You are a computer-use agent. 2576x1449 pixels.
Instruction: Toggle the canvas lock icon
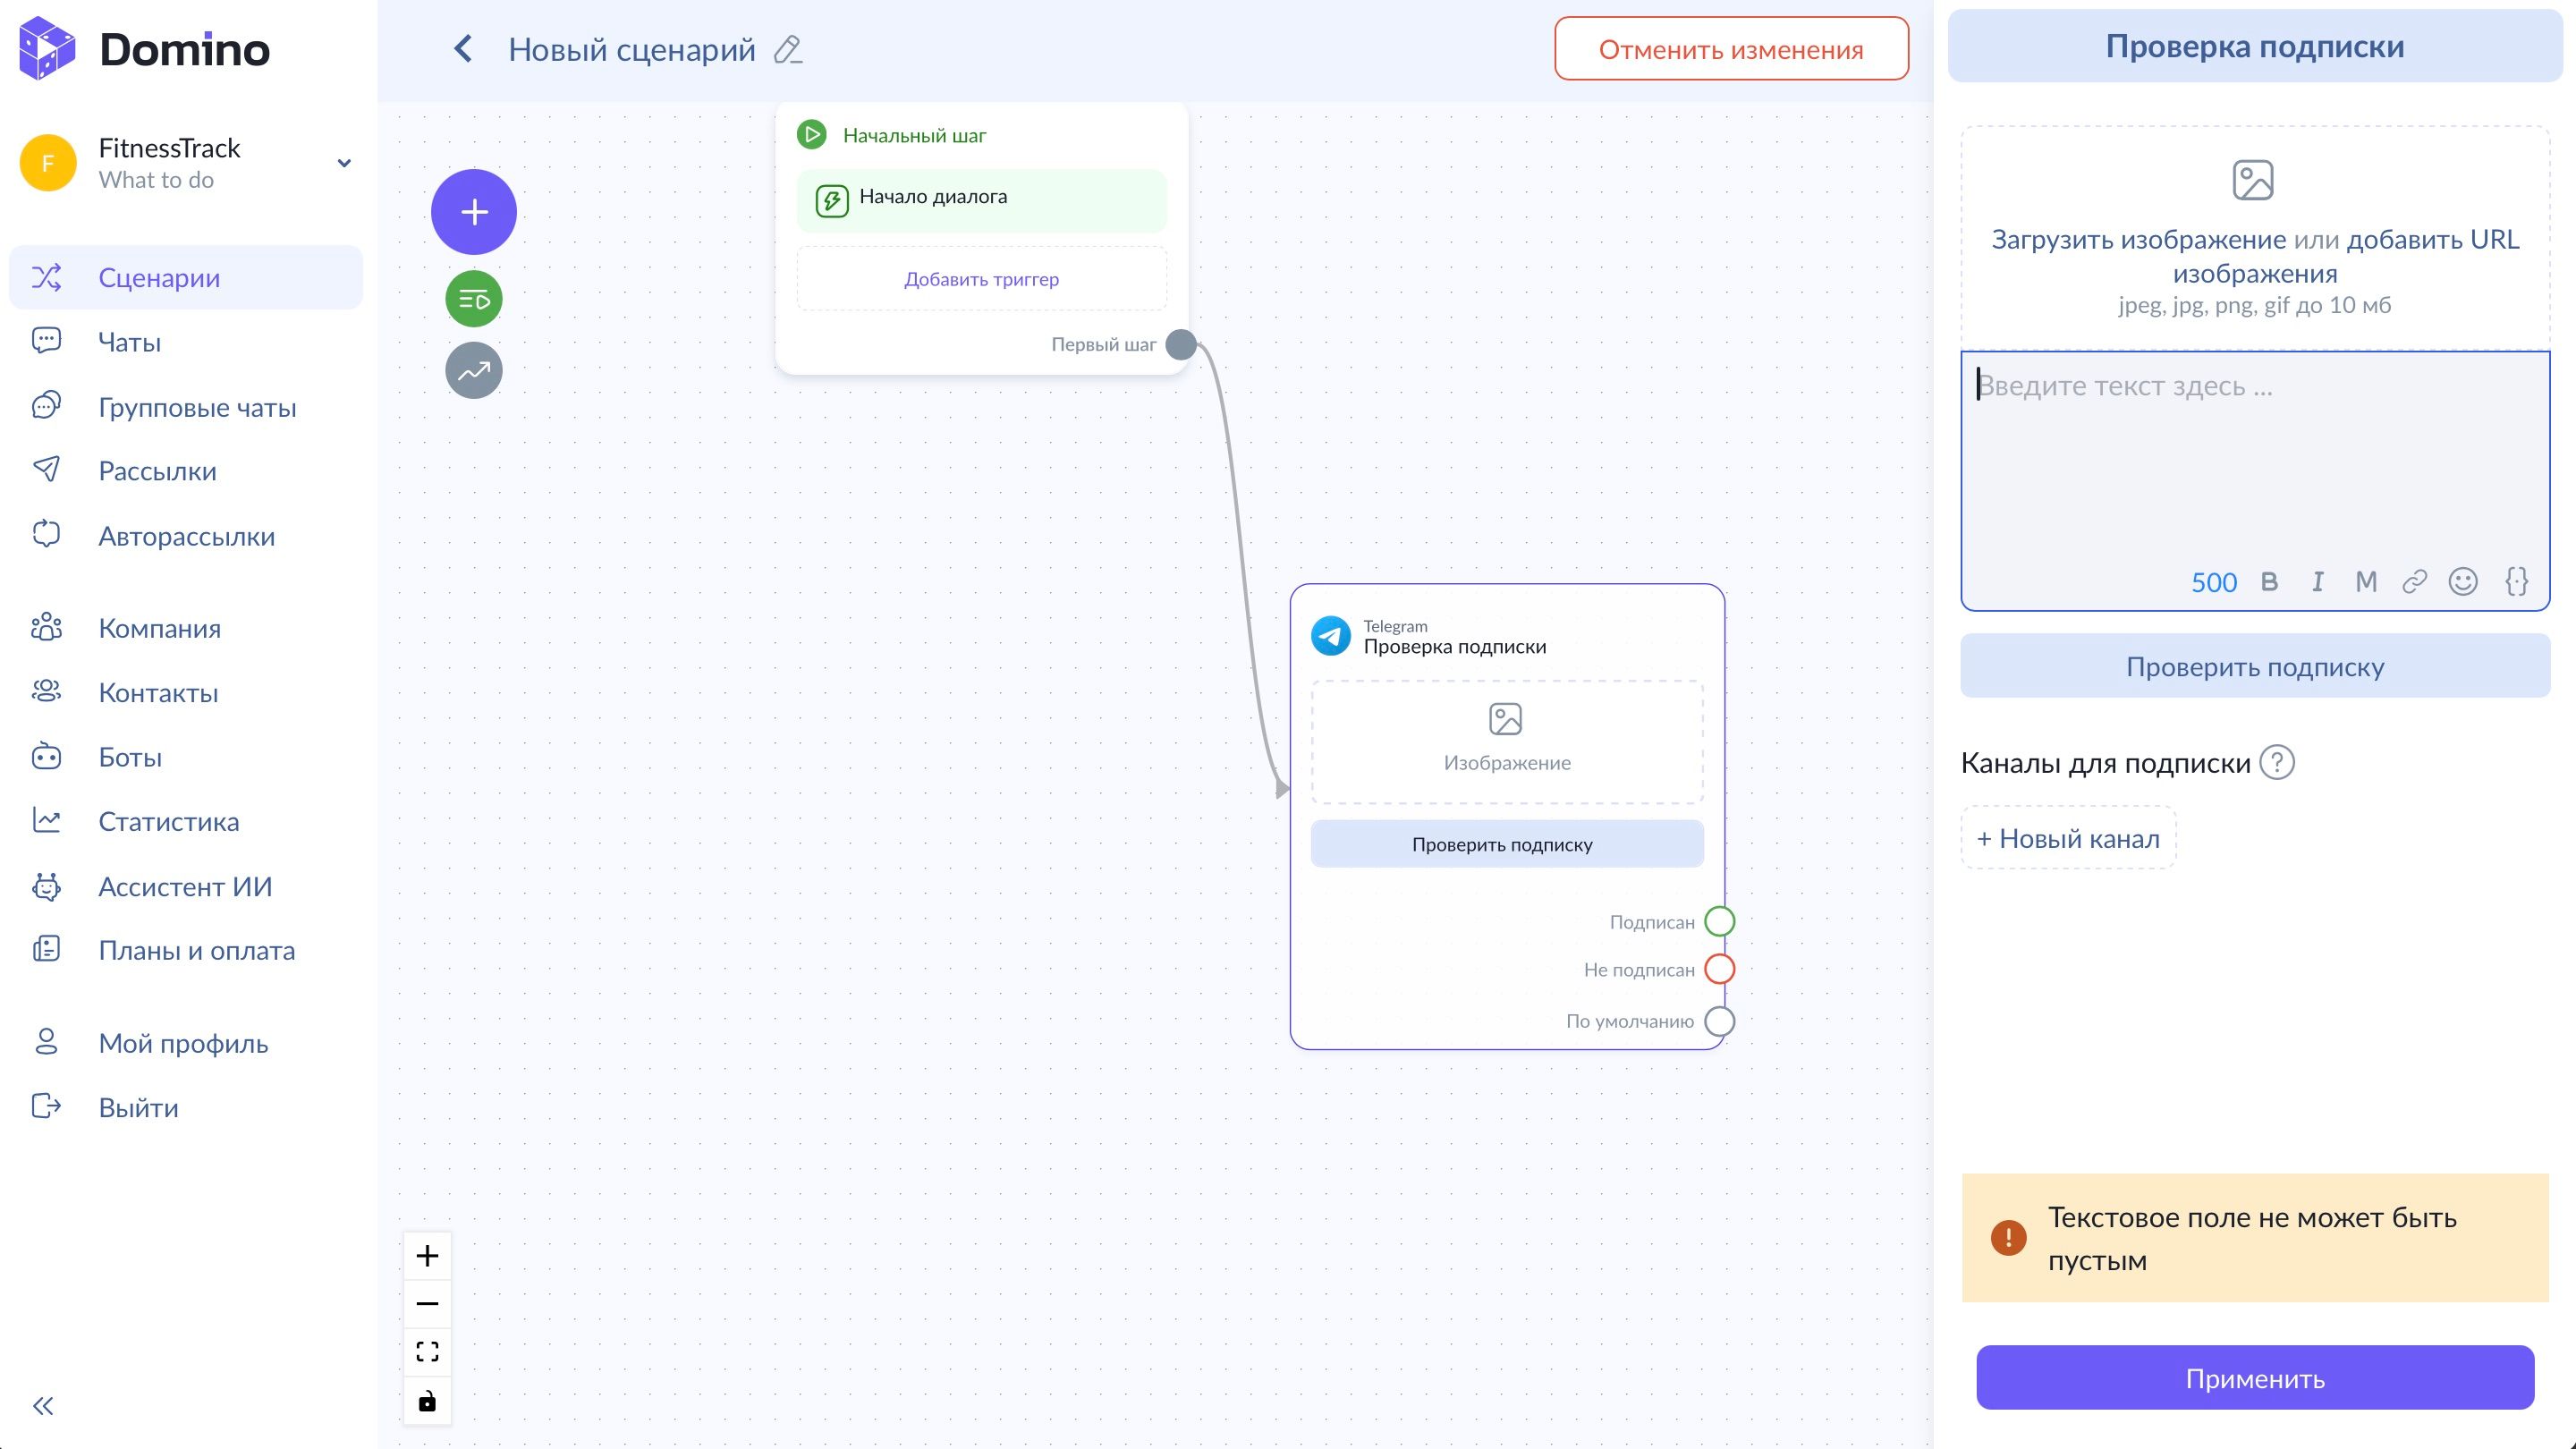(x=427, y=1401)
